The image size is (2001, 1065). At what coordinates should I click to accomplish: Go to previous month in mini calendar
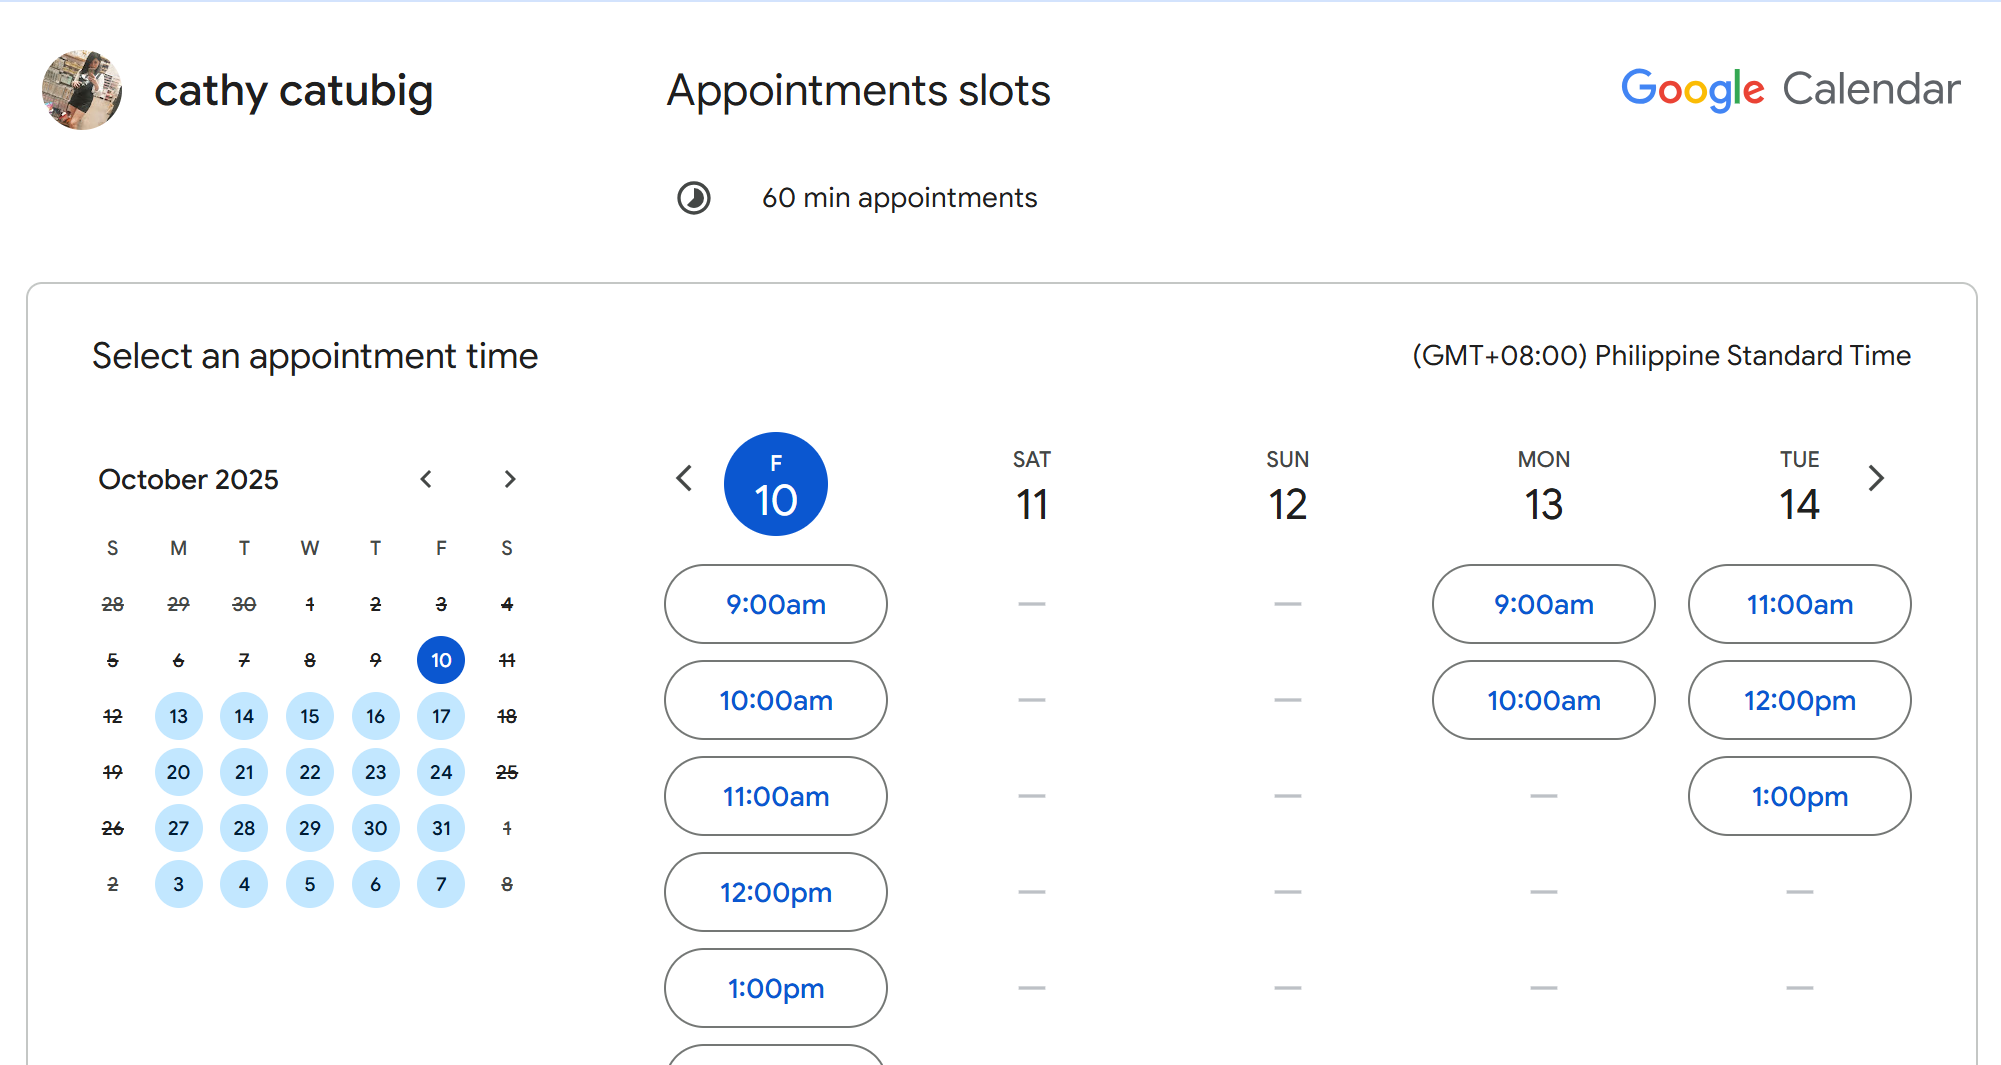[426, 479]
